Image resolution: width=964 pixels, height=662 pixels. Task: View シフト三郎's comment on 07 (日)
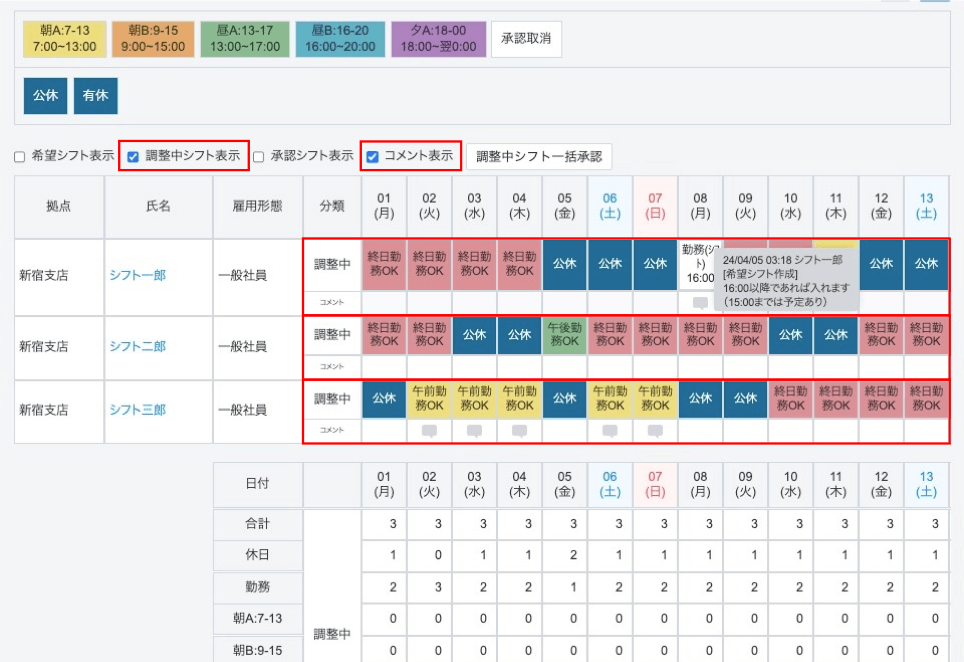click(x=655, y=431)
